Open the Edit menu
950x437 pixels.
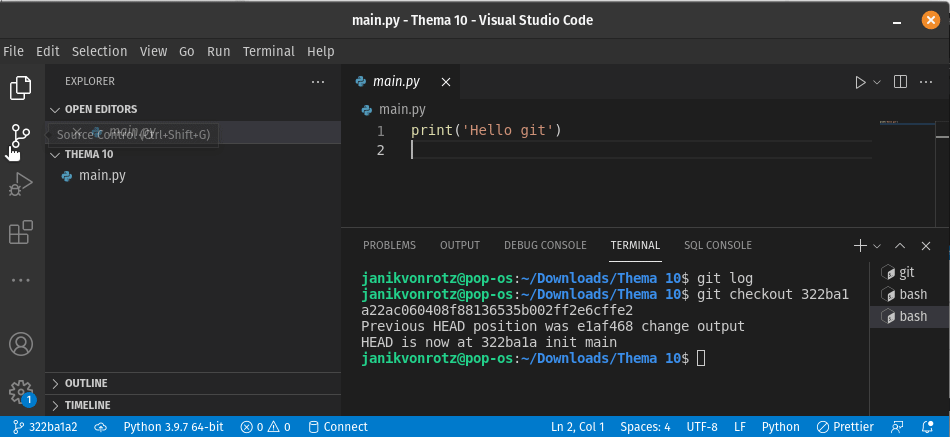click(48, 52)
